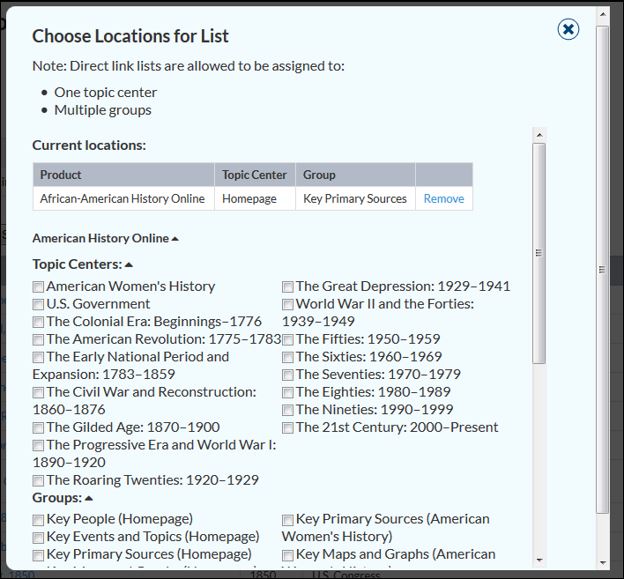Tick The Eighties: 1980–1989
The width and height of the screenshot is (624, 579).
(x=288, y=393)
